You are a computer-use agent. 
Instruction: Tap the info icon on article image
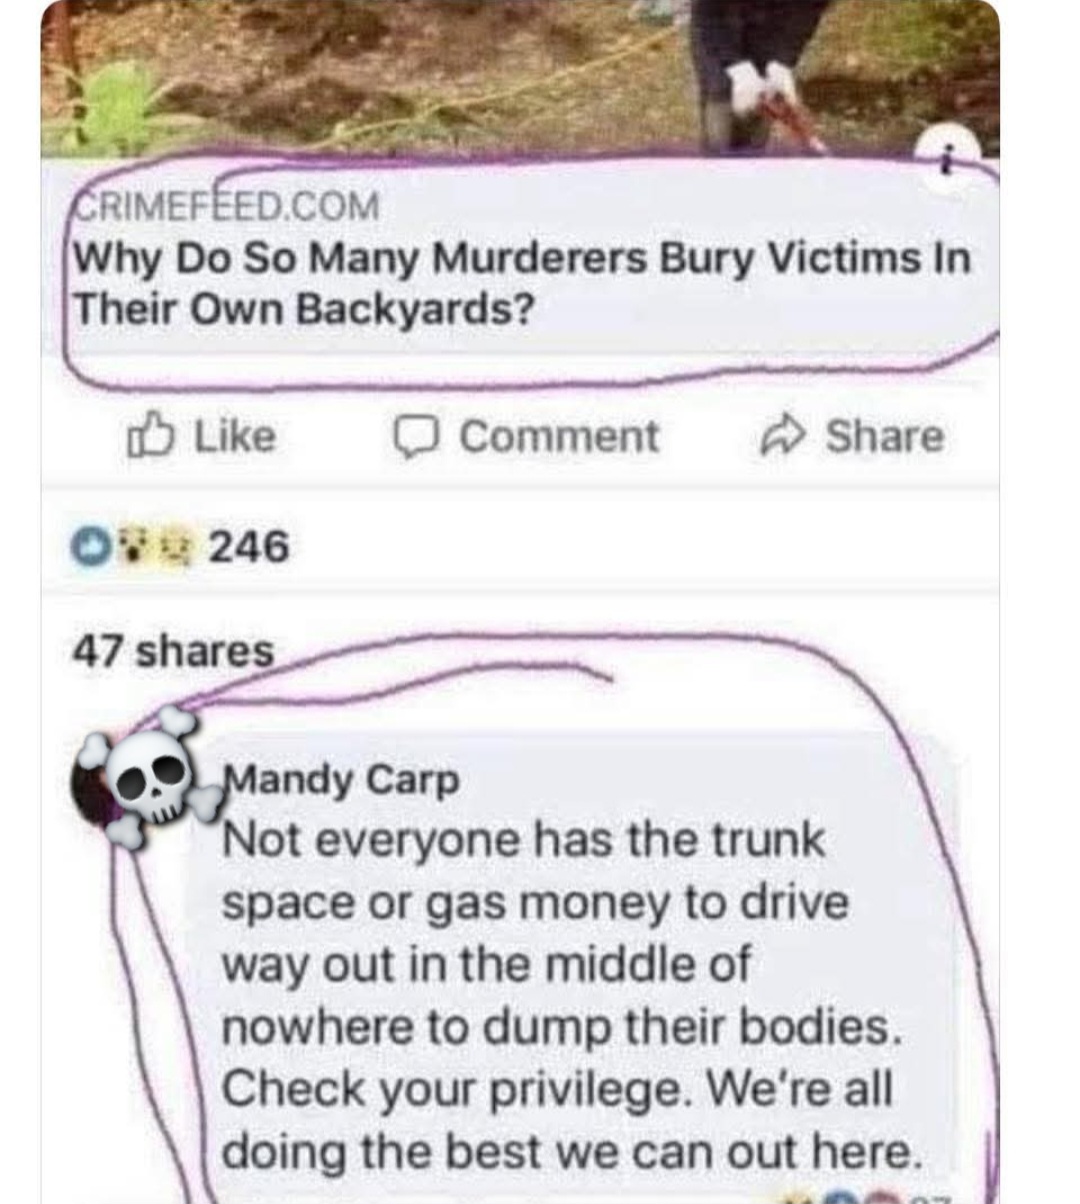pos(945,160)
